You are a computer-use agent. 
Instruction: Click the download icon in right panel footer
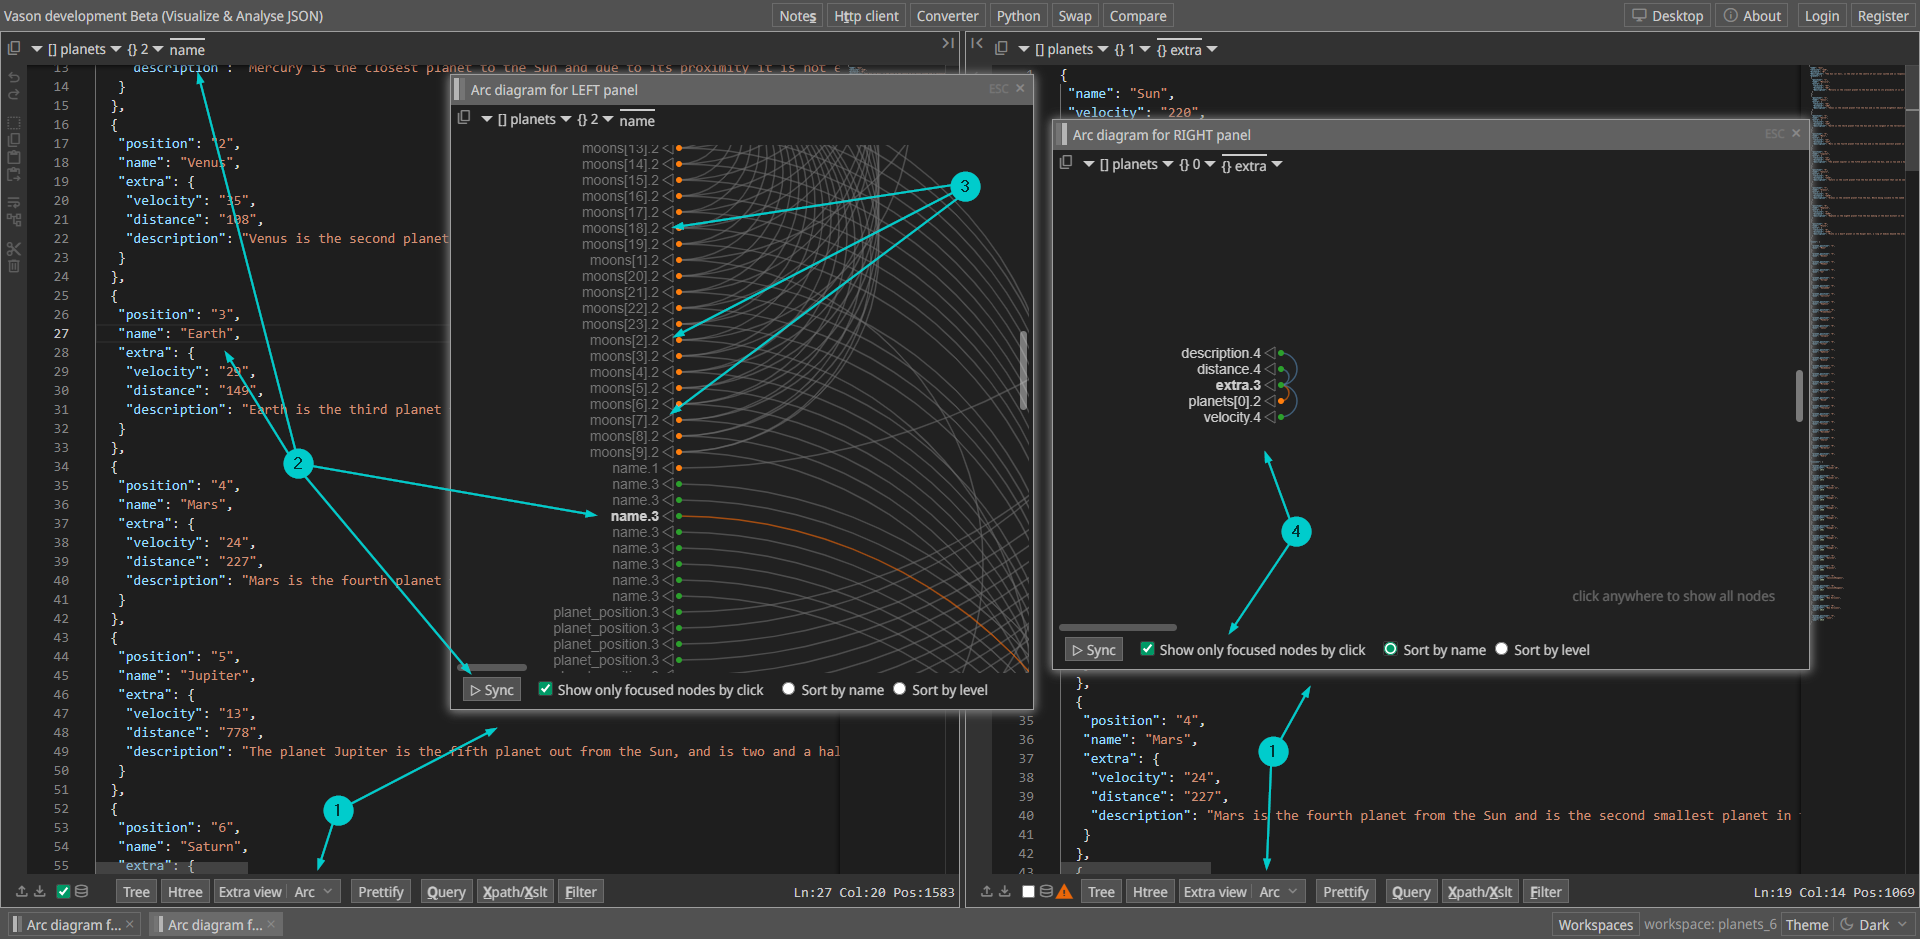pyautogui.click(x=1005, y=892)
